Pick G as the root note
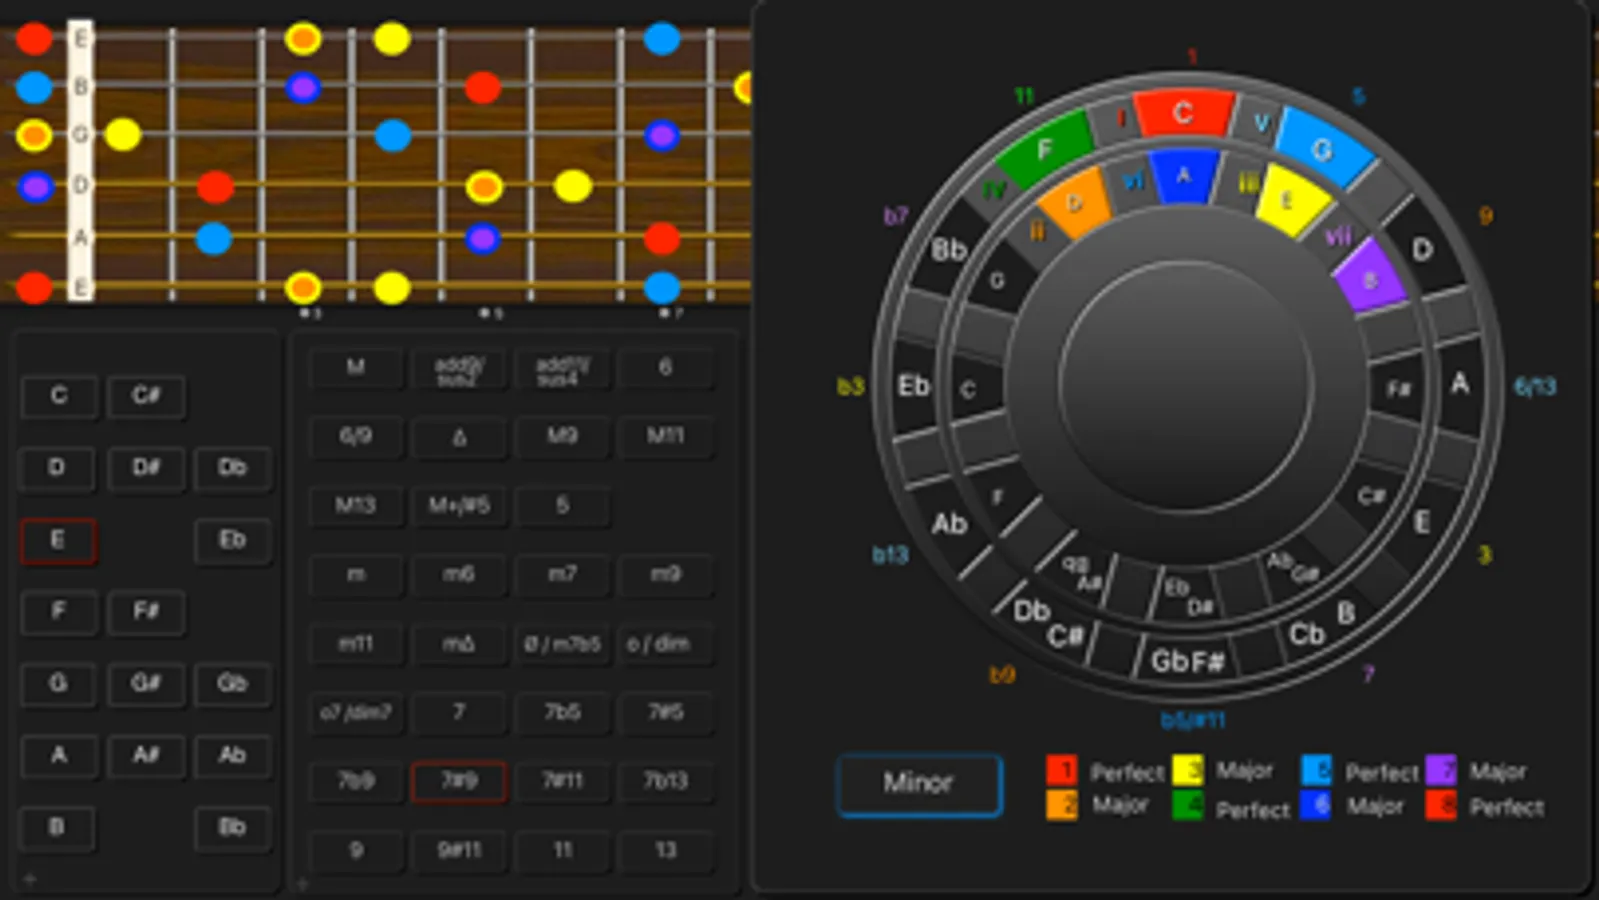The height and width of the screenshot is (900, 1599). point(59,684)
